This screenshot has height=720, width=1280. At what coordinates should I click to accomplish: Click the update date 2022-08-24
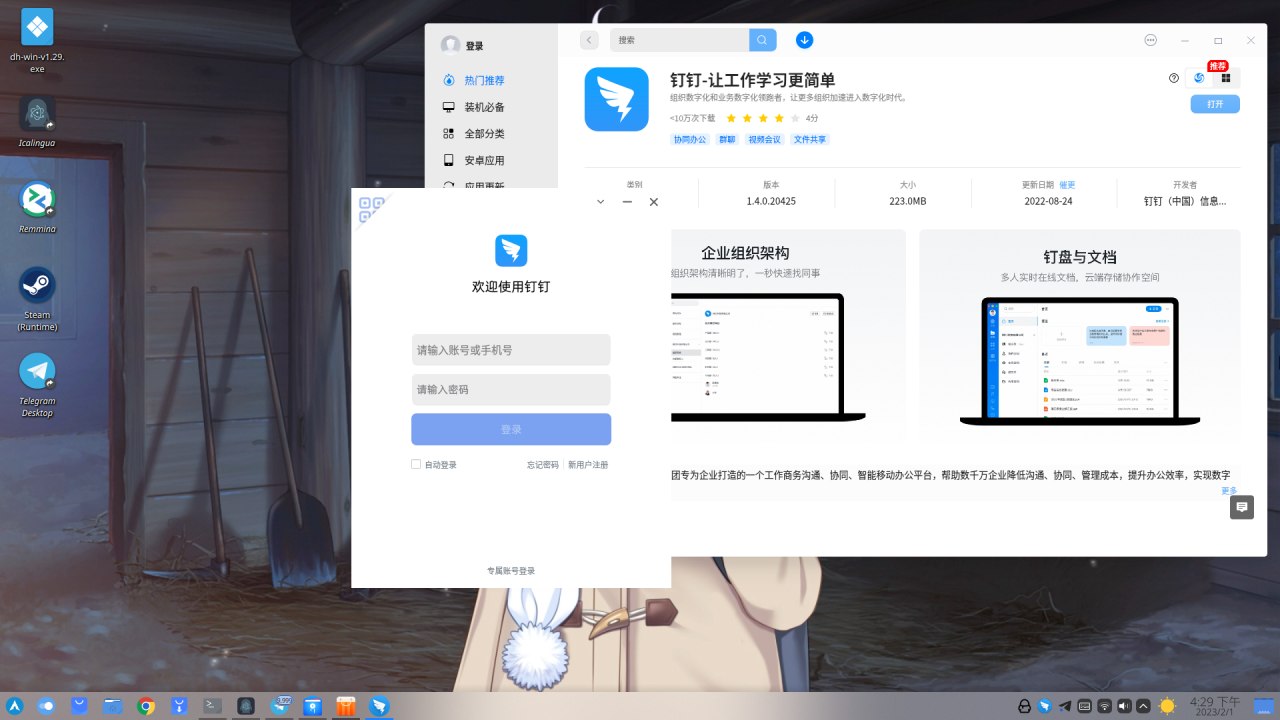[x=1048, y=201]
